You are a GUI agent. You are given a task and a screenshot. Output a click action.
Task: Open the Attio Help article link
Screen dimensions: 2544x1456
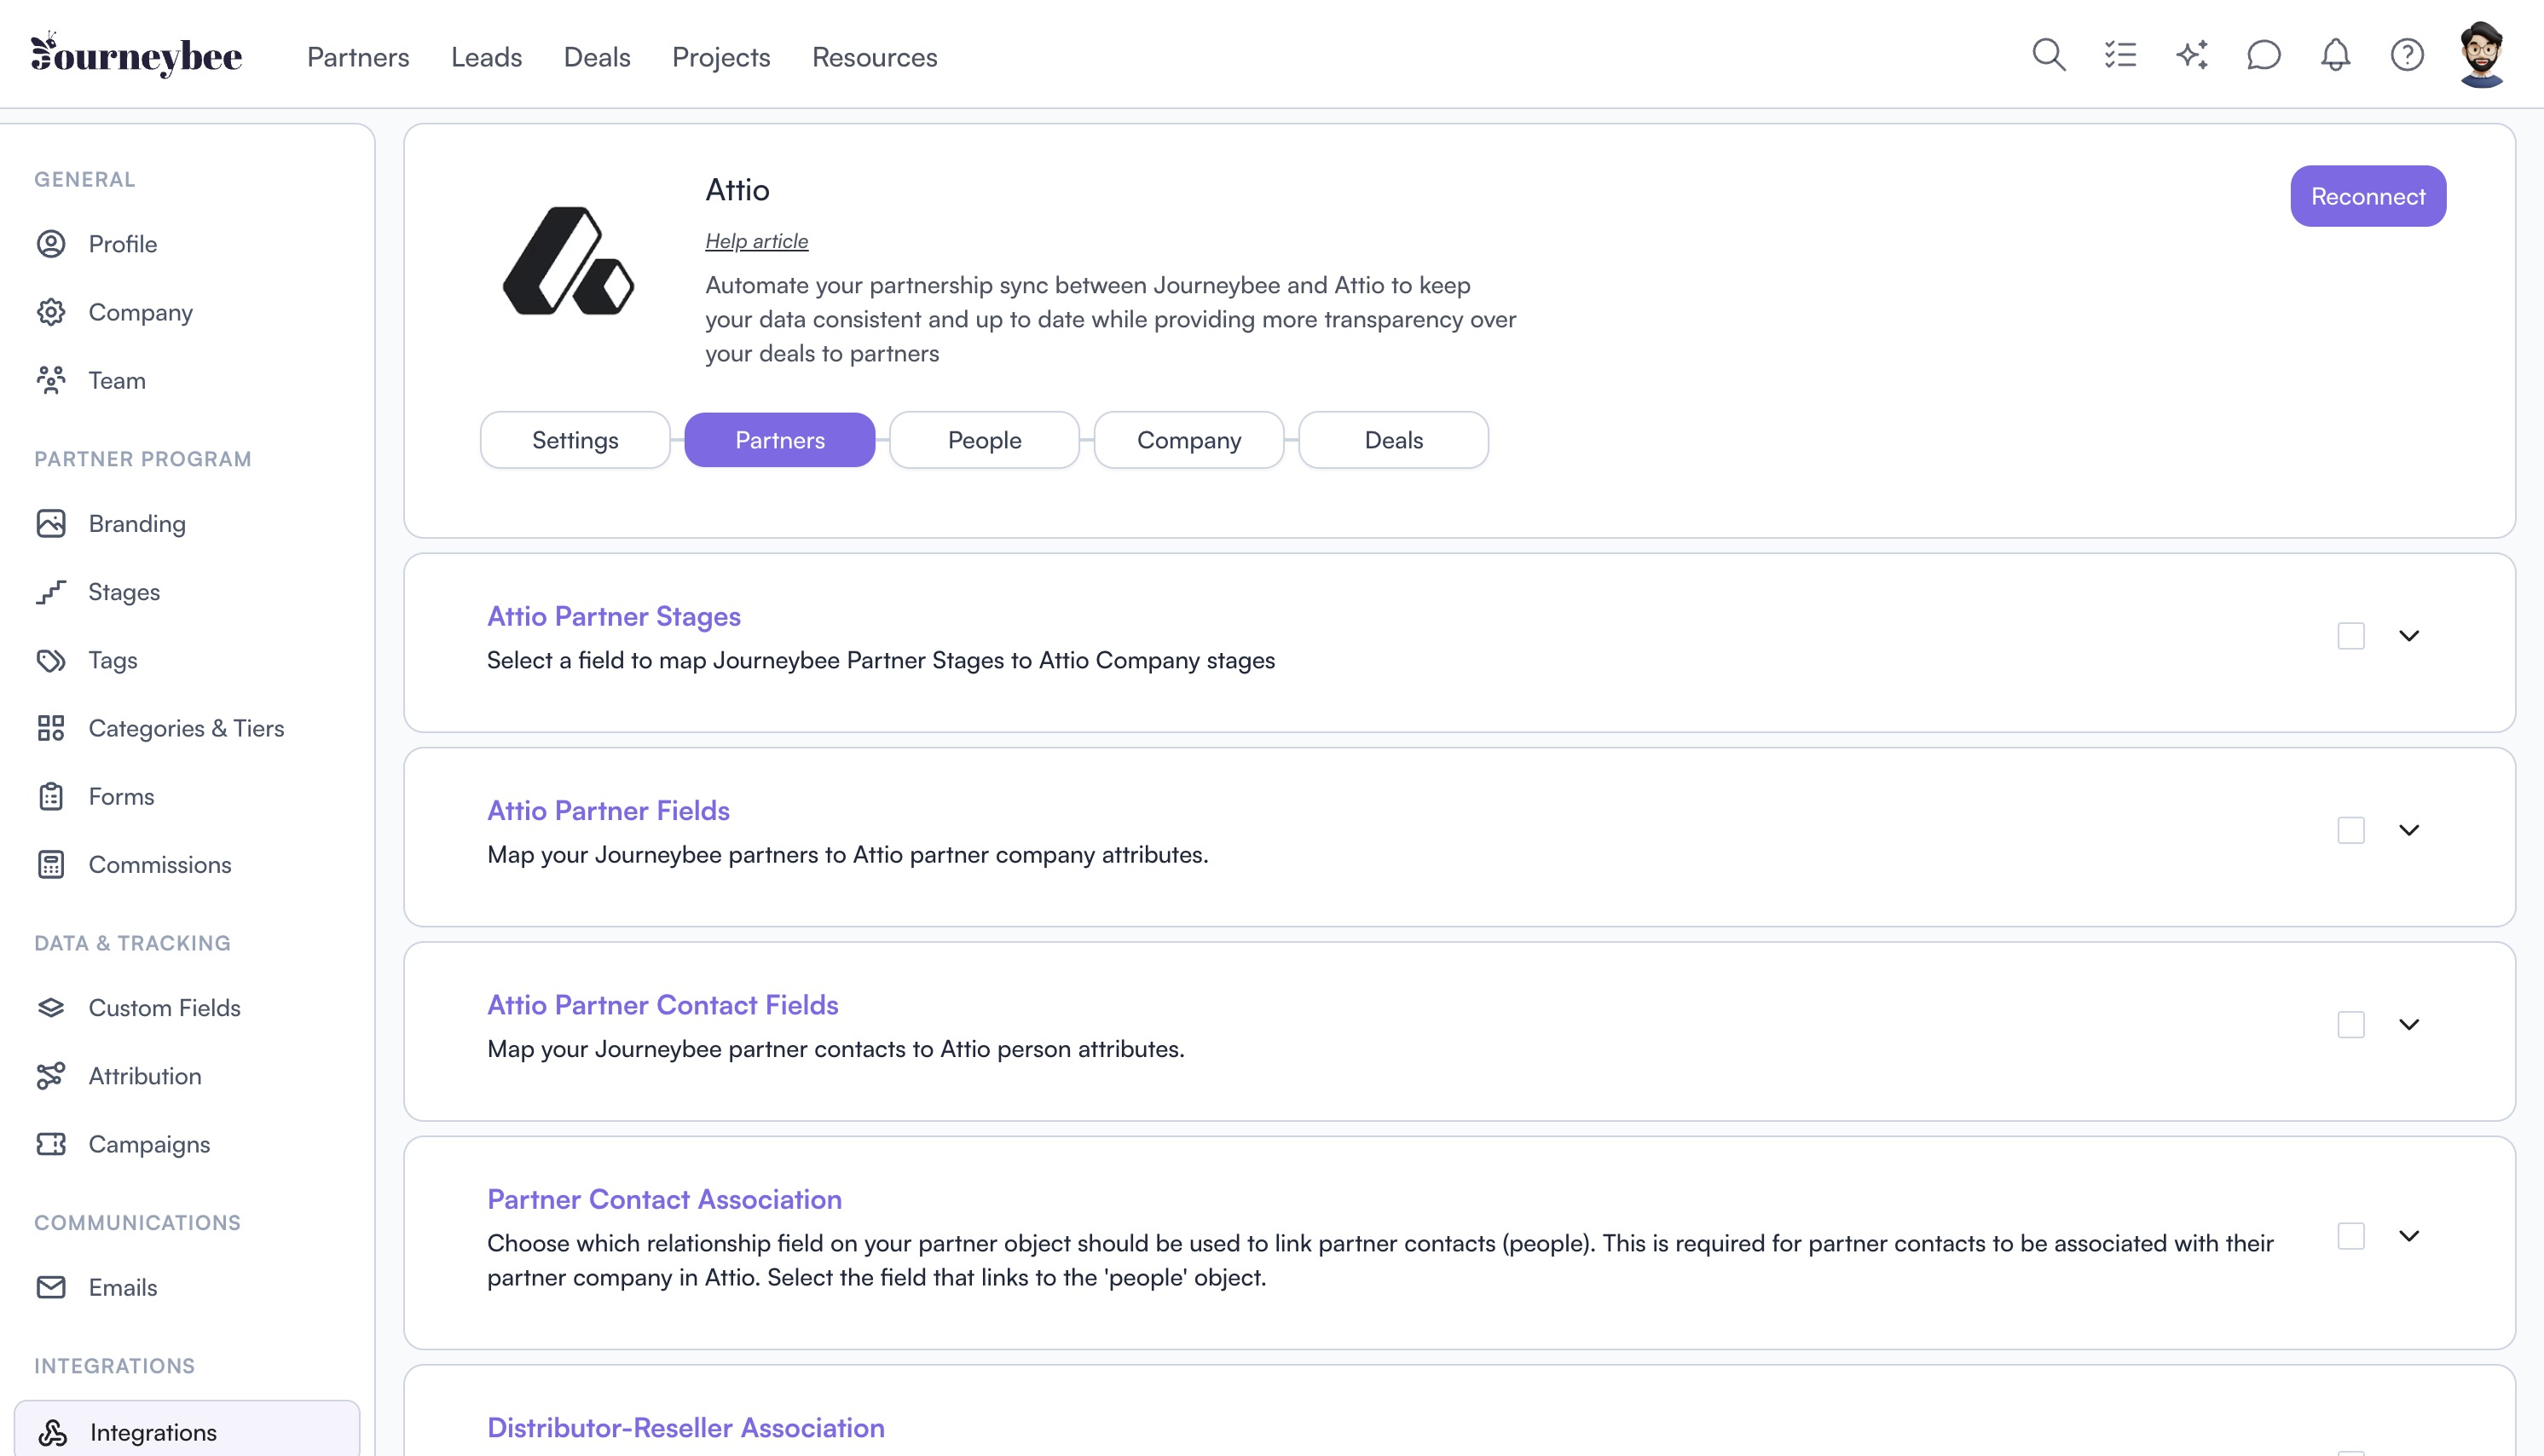tap(756, 241)
